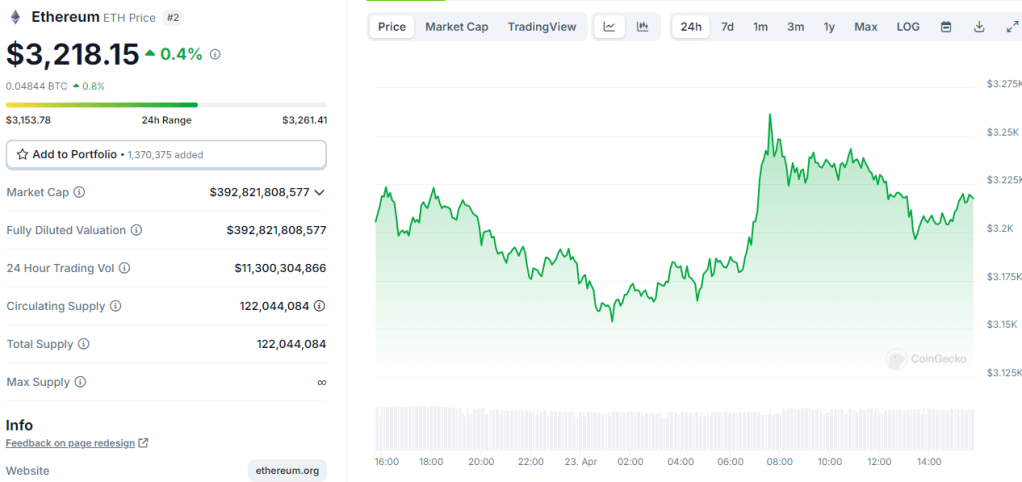Image resolution: width=1022 pixels, height=482 pixels.
Task: Select the 1y time range
Action: pos(829,27)
